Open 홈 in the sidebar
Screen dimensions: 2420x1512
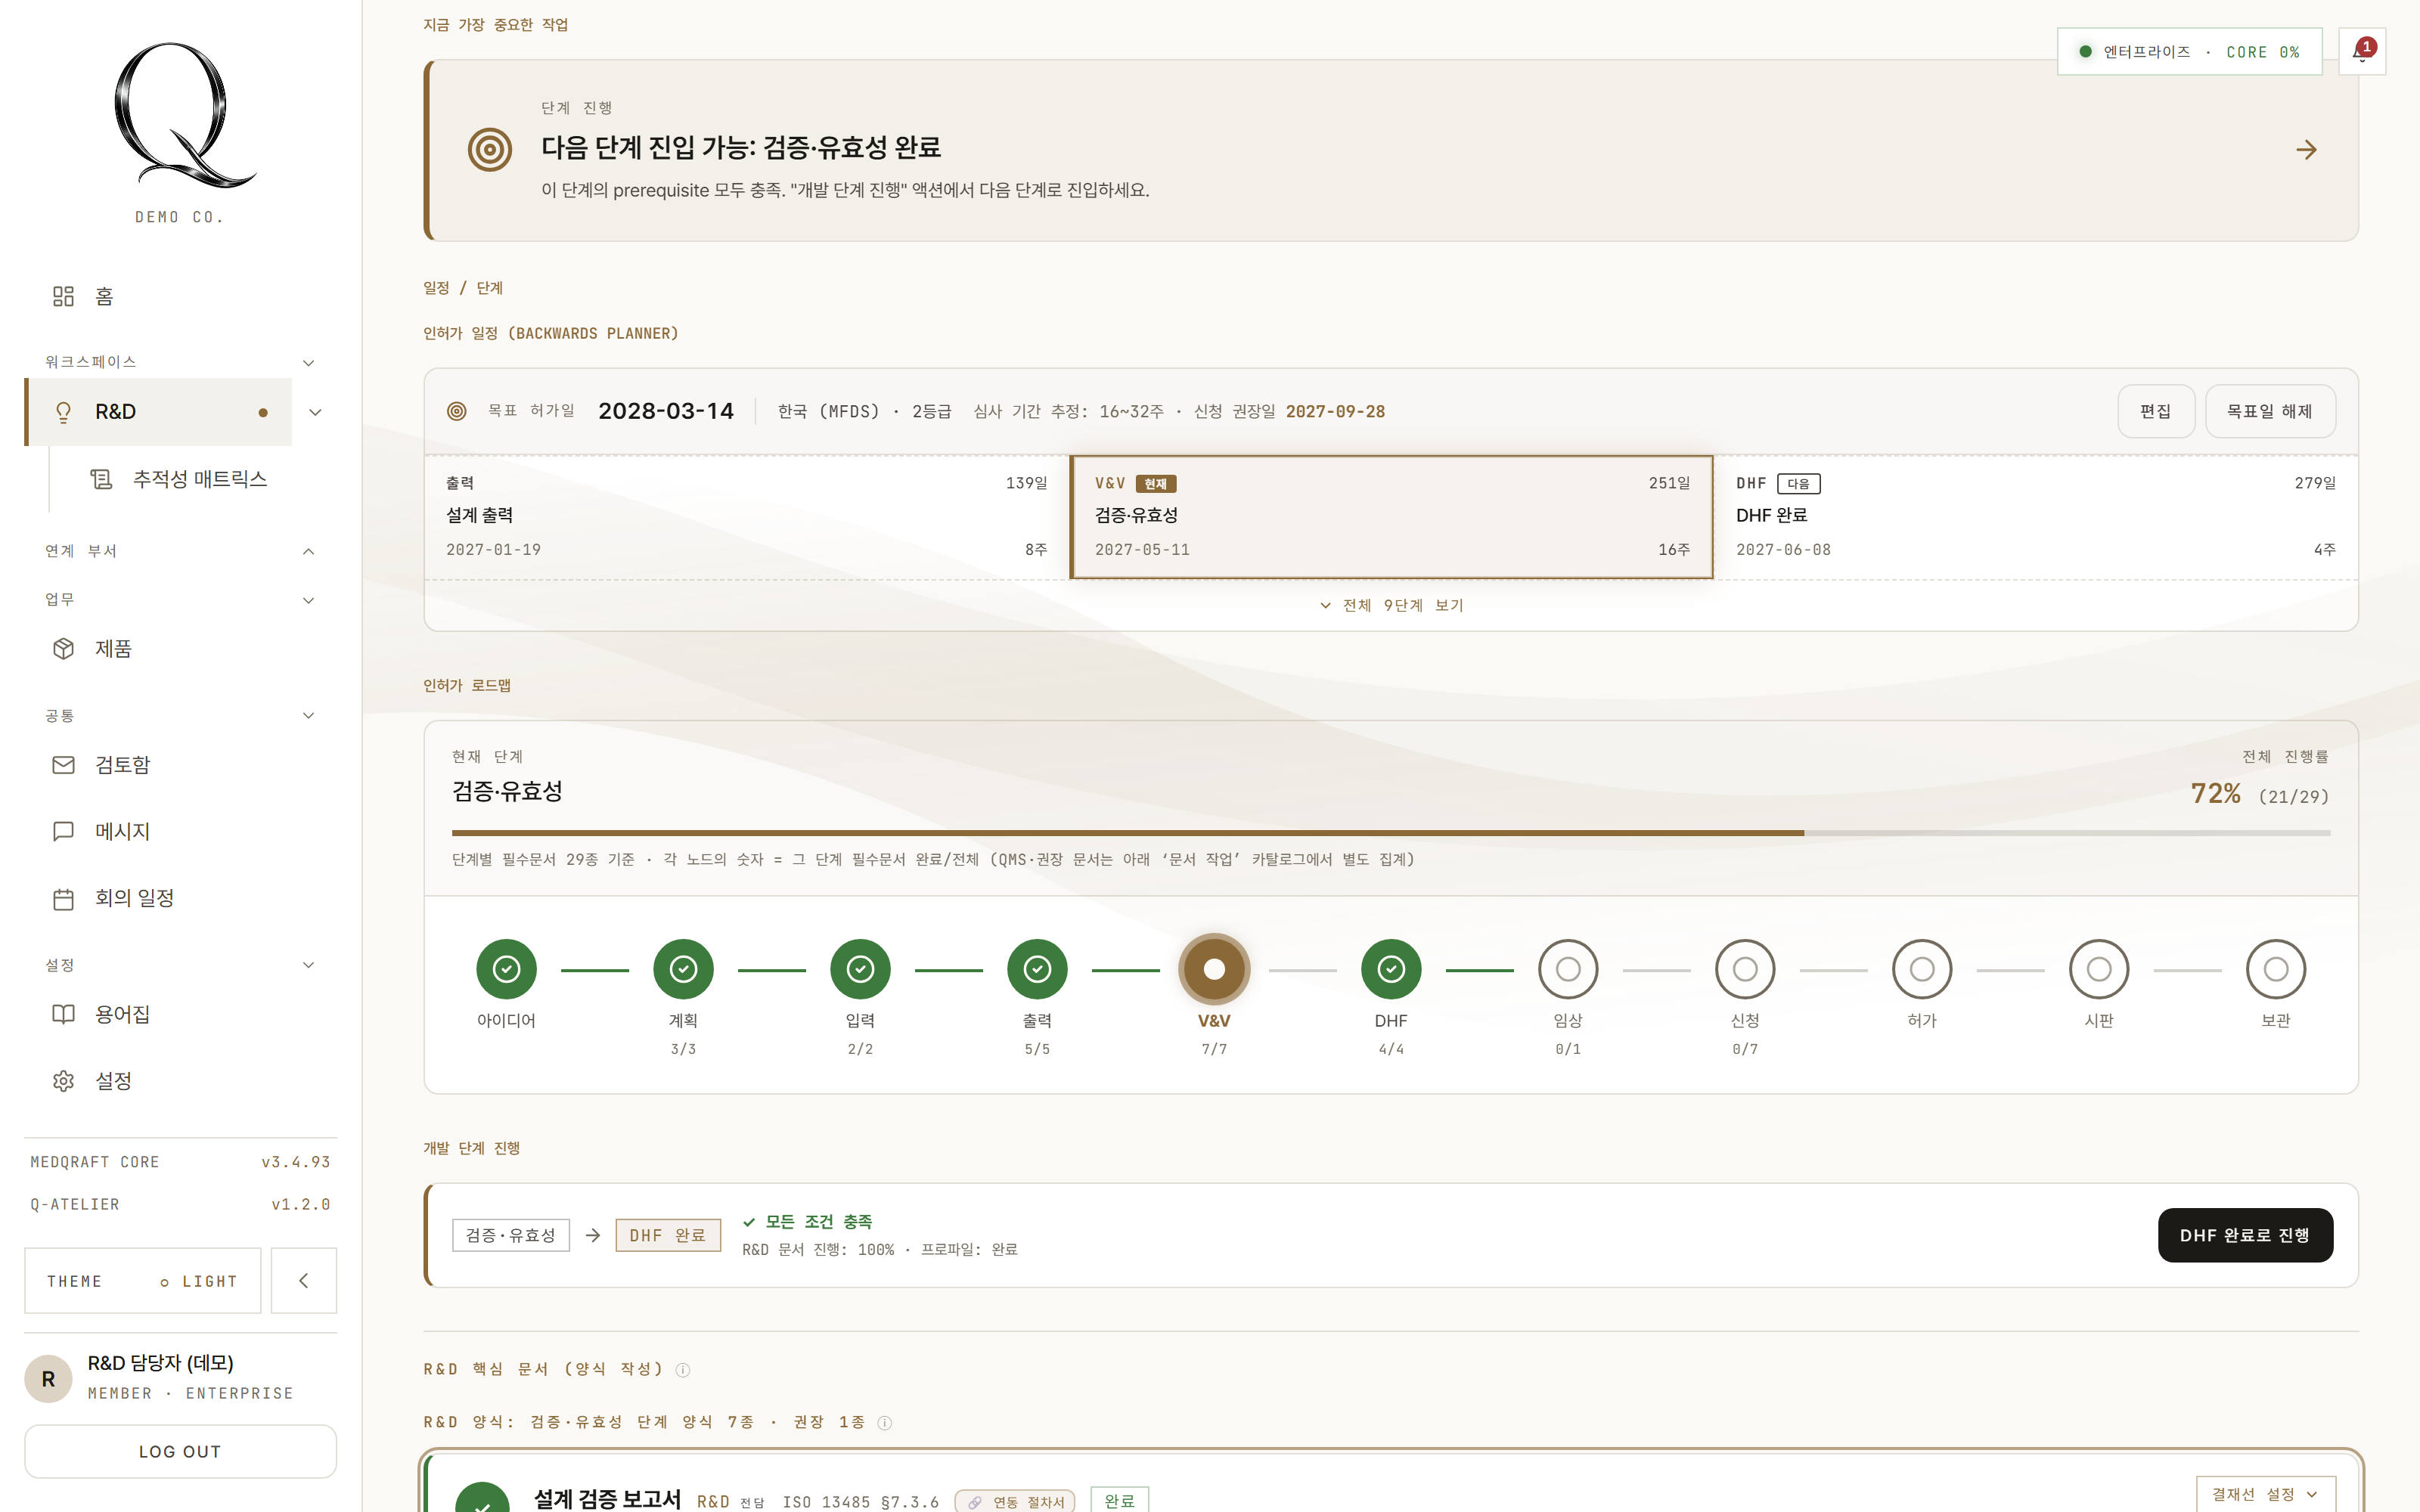click(x=180, y=296)
